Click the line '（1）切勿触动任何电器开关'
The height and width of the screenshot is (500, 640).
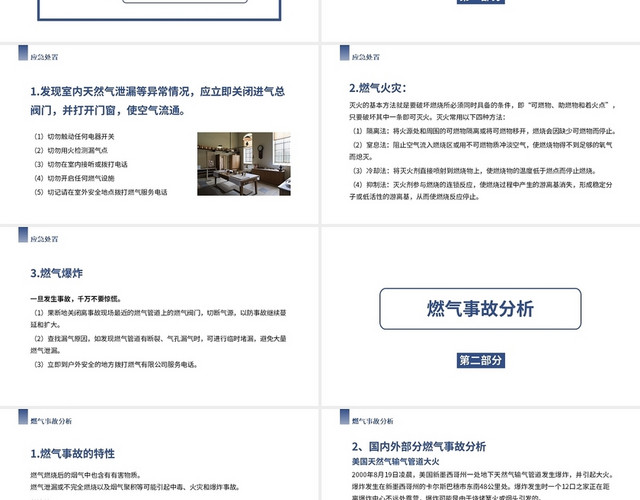coord(74,136)
